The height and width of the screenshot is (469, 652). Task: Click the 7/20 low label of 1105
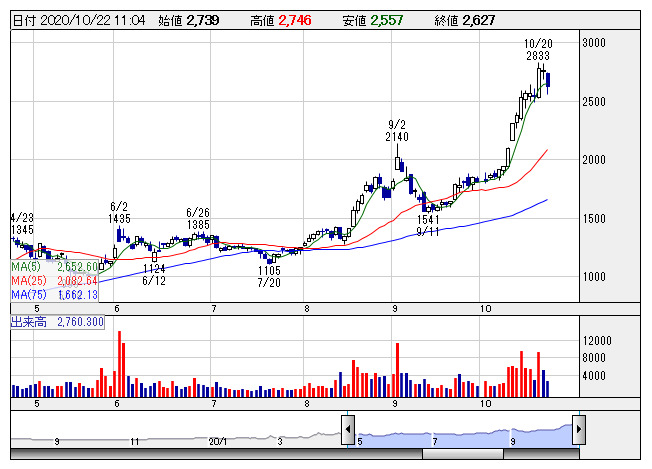click(269, 277)
